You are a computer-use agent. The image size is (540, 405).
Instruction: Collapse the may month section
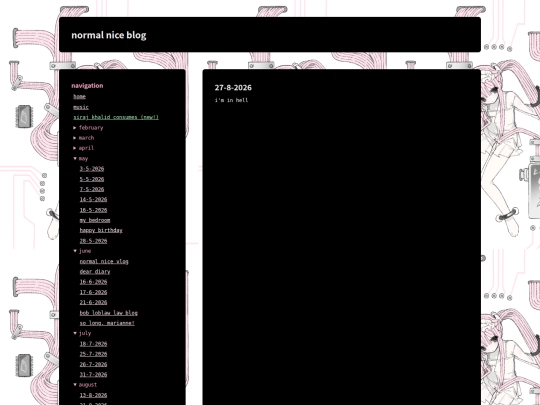[x=81, y=158]
